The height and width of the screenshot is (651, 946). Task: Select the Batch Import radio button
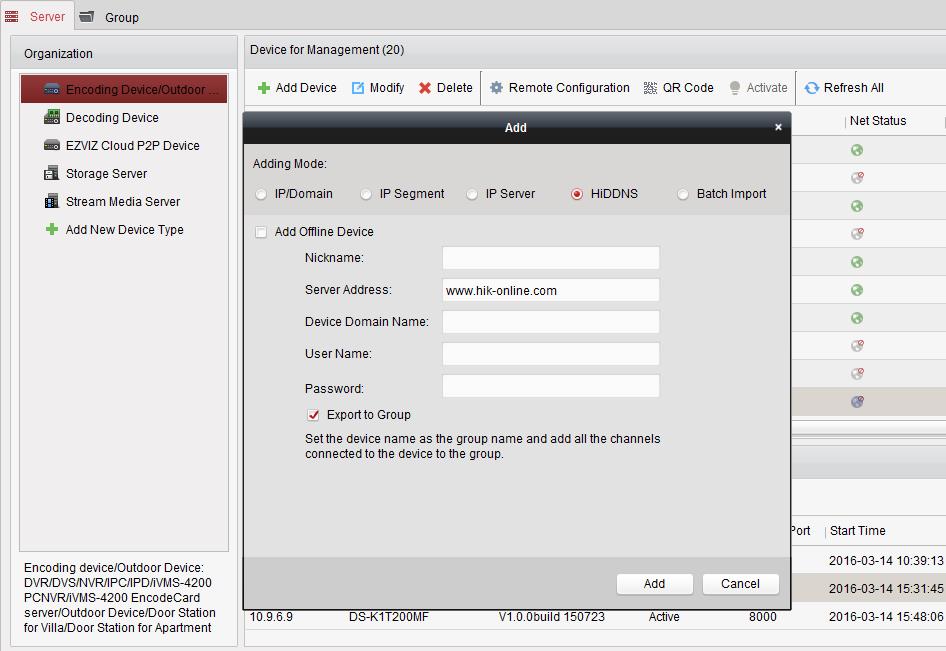(x=683, y=194)
